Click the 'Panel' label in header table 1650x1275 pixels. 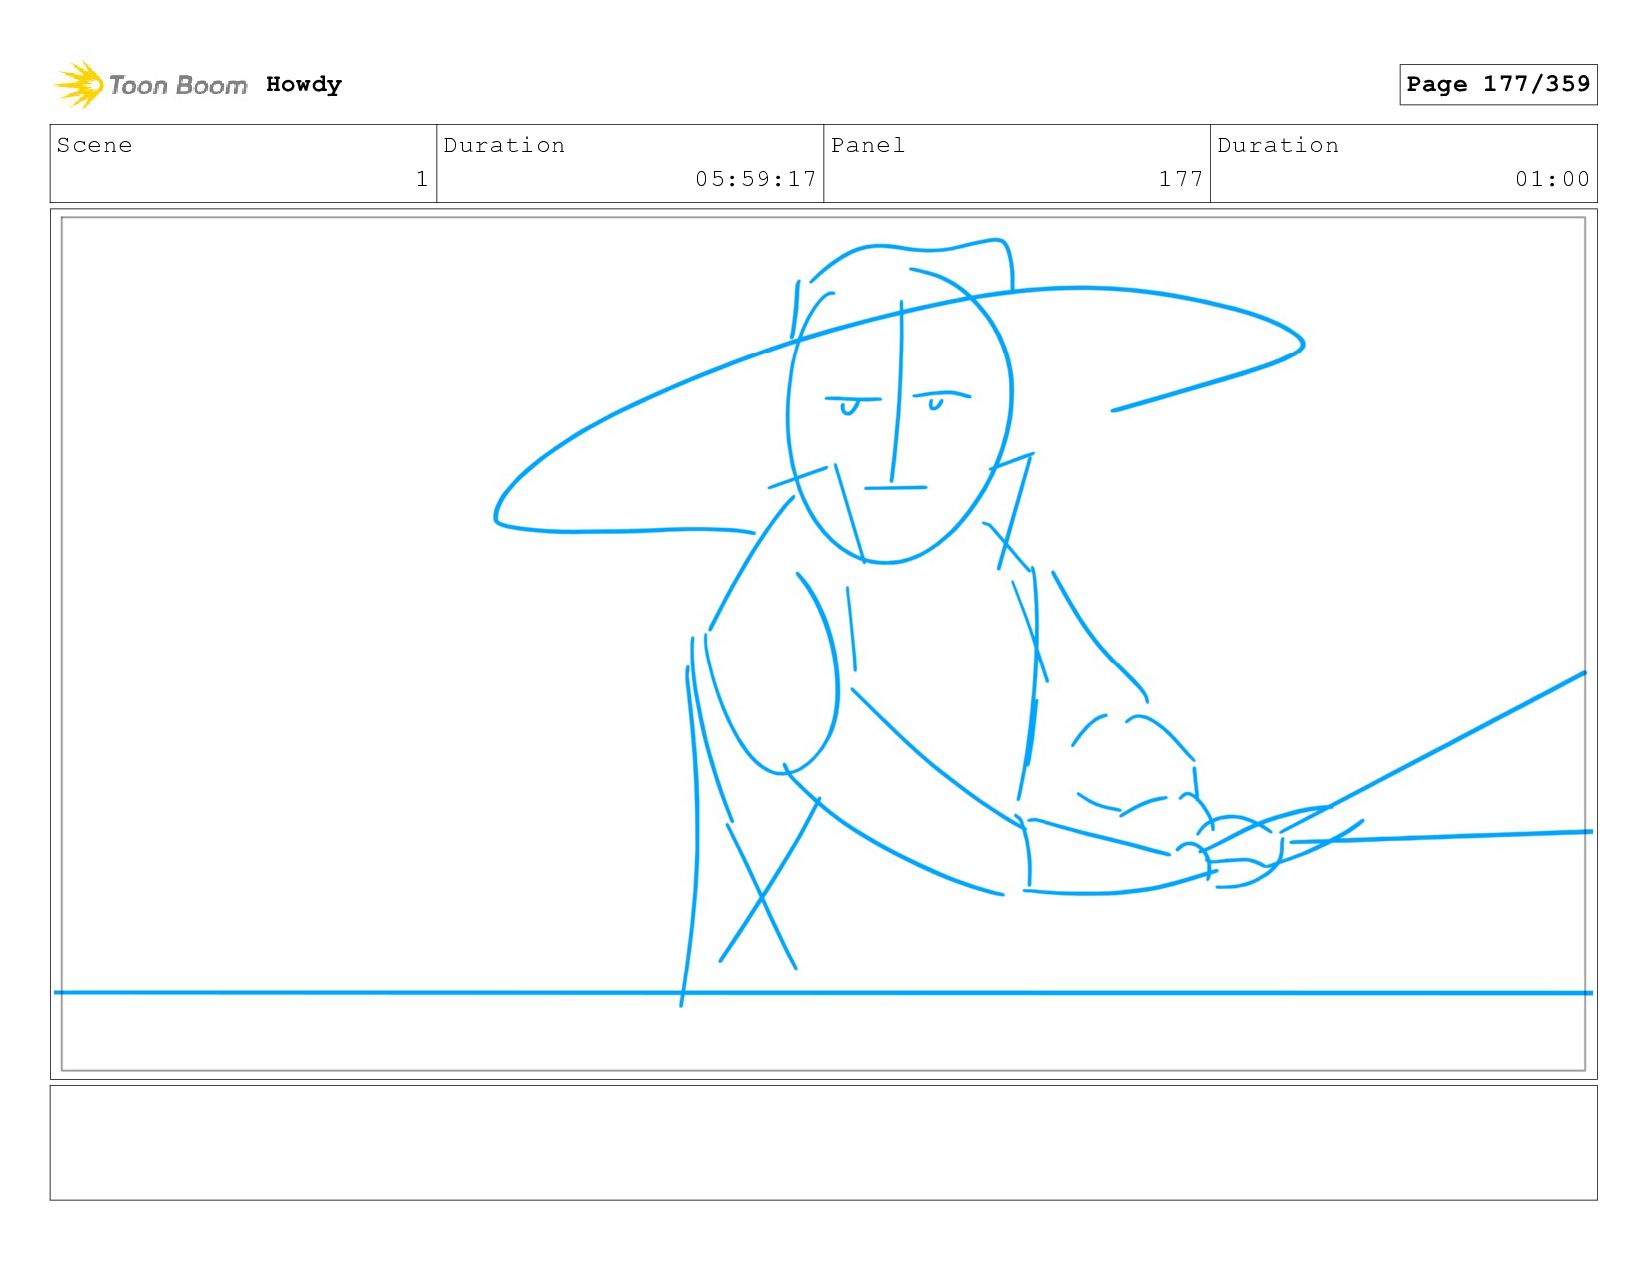868,145
